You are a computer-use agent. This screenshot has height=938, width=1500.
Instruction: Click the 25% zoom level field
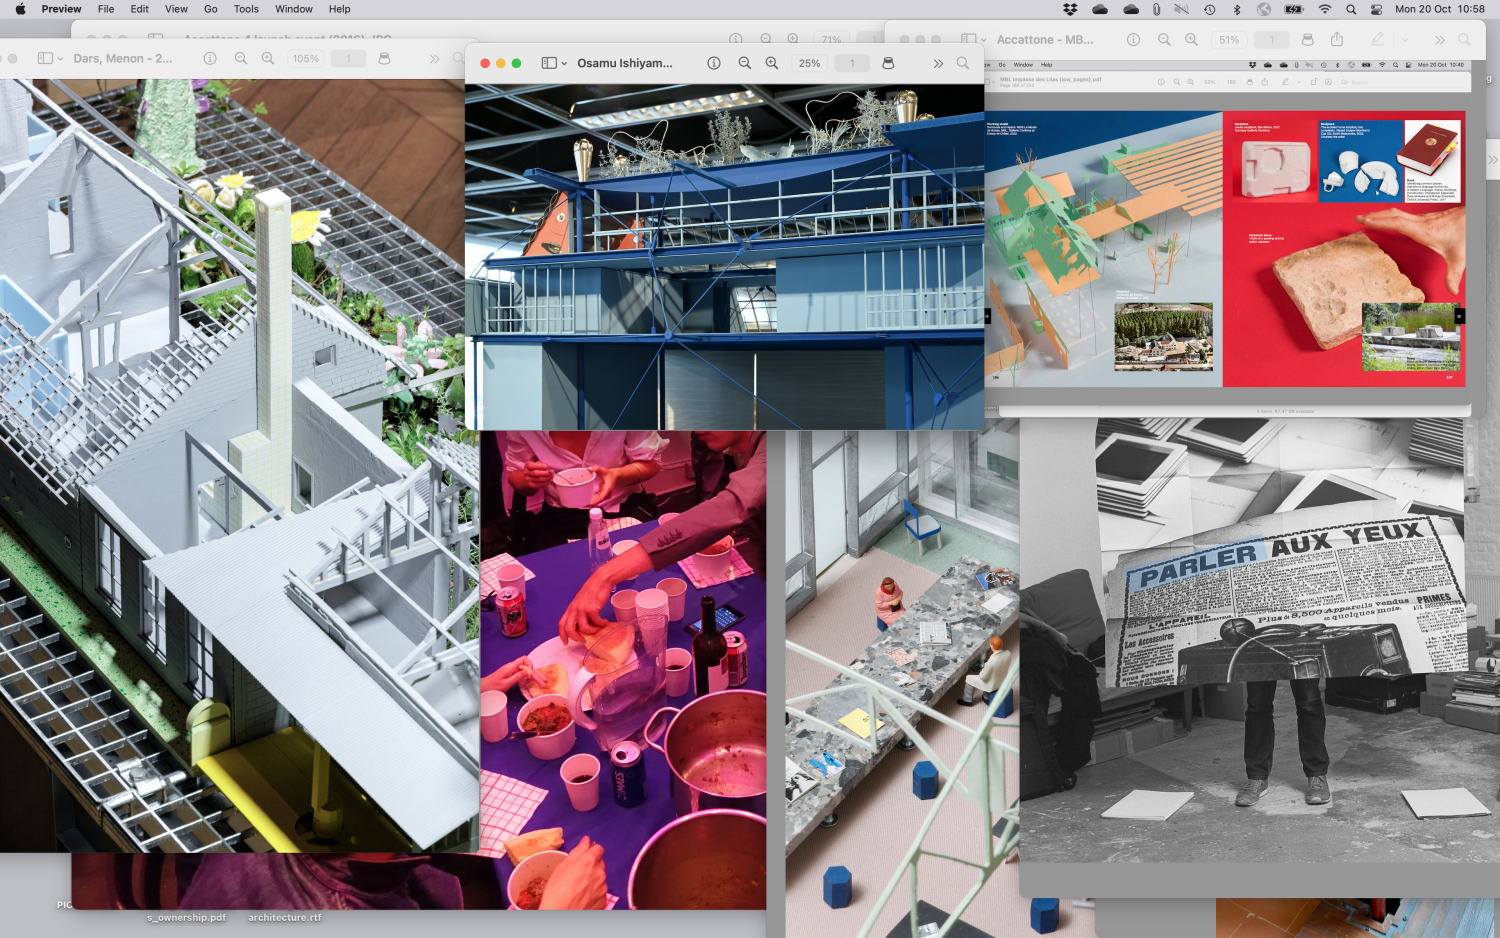[809, 63]
